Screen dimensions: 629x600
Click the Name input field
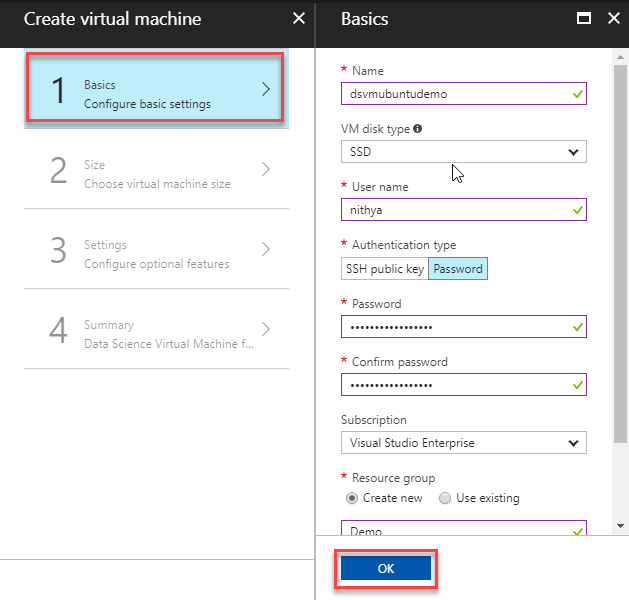tap(455, 94)
